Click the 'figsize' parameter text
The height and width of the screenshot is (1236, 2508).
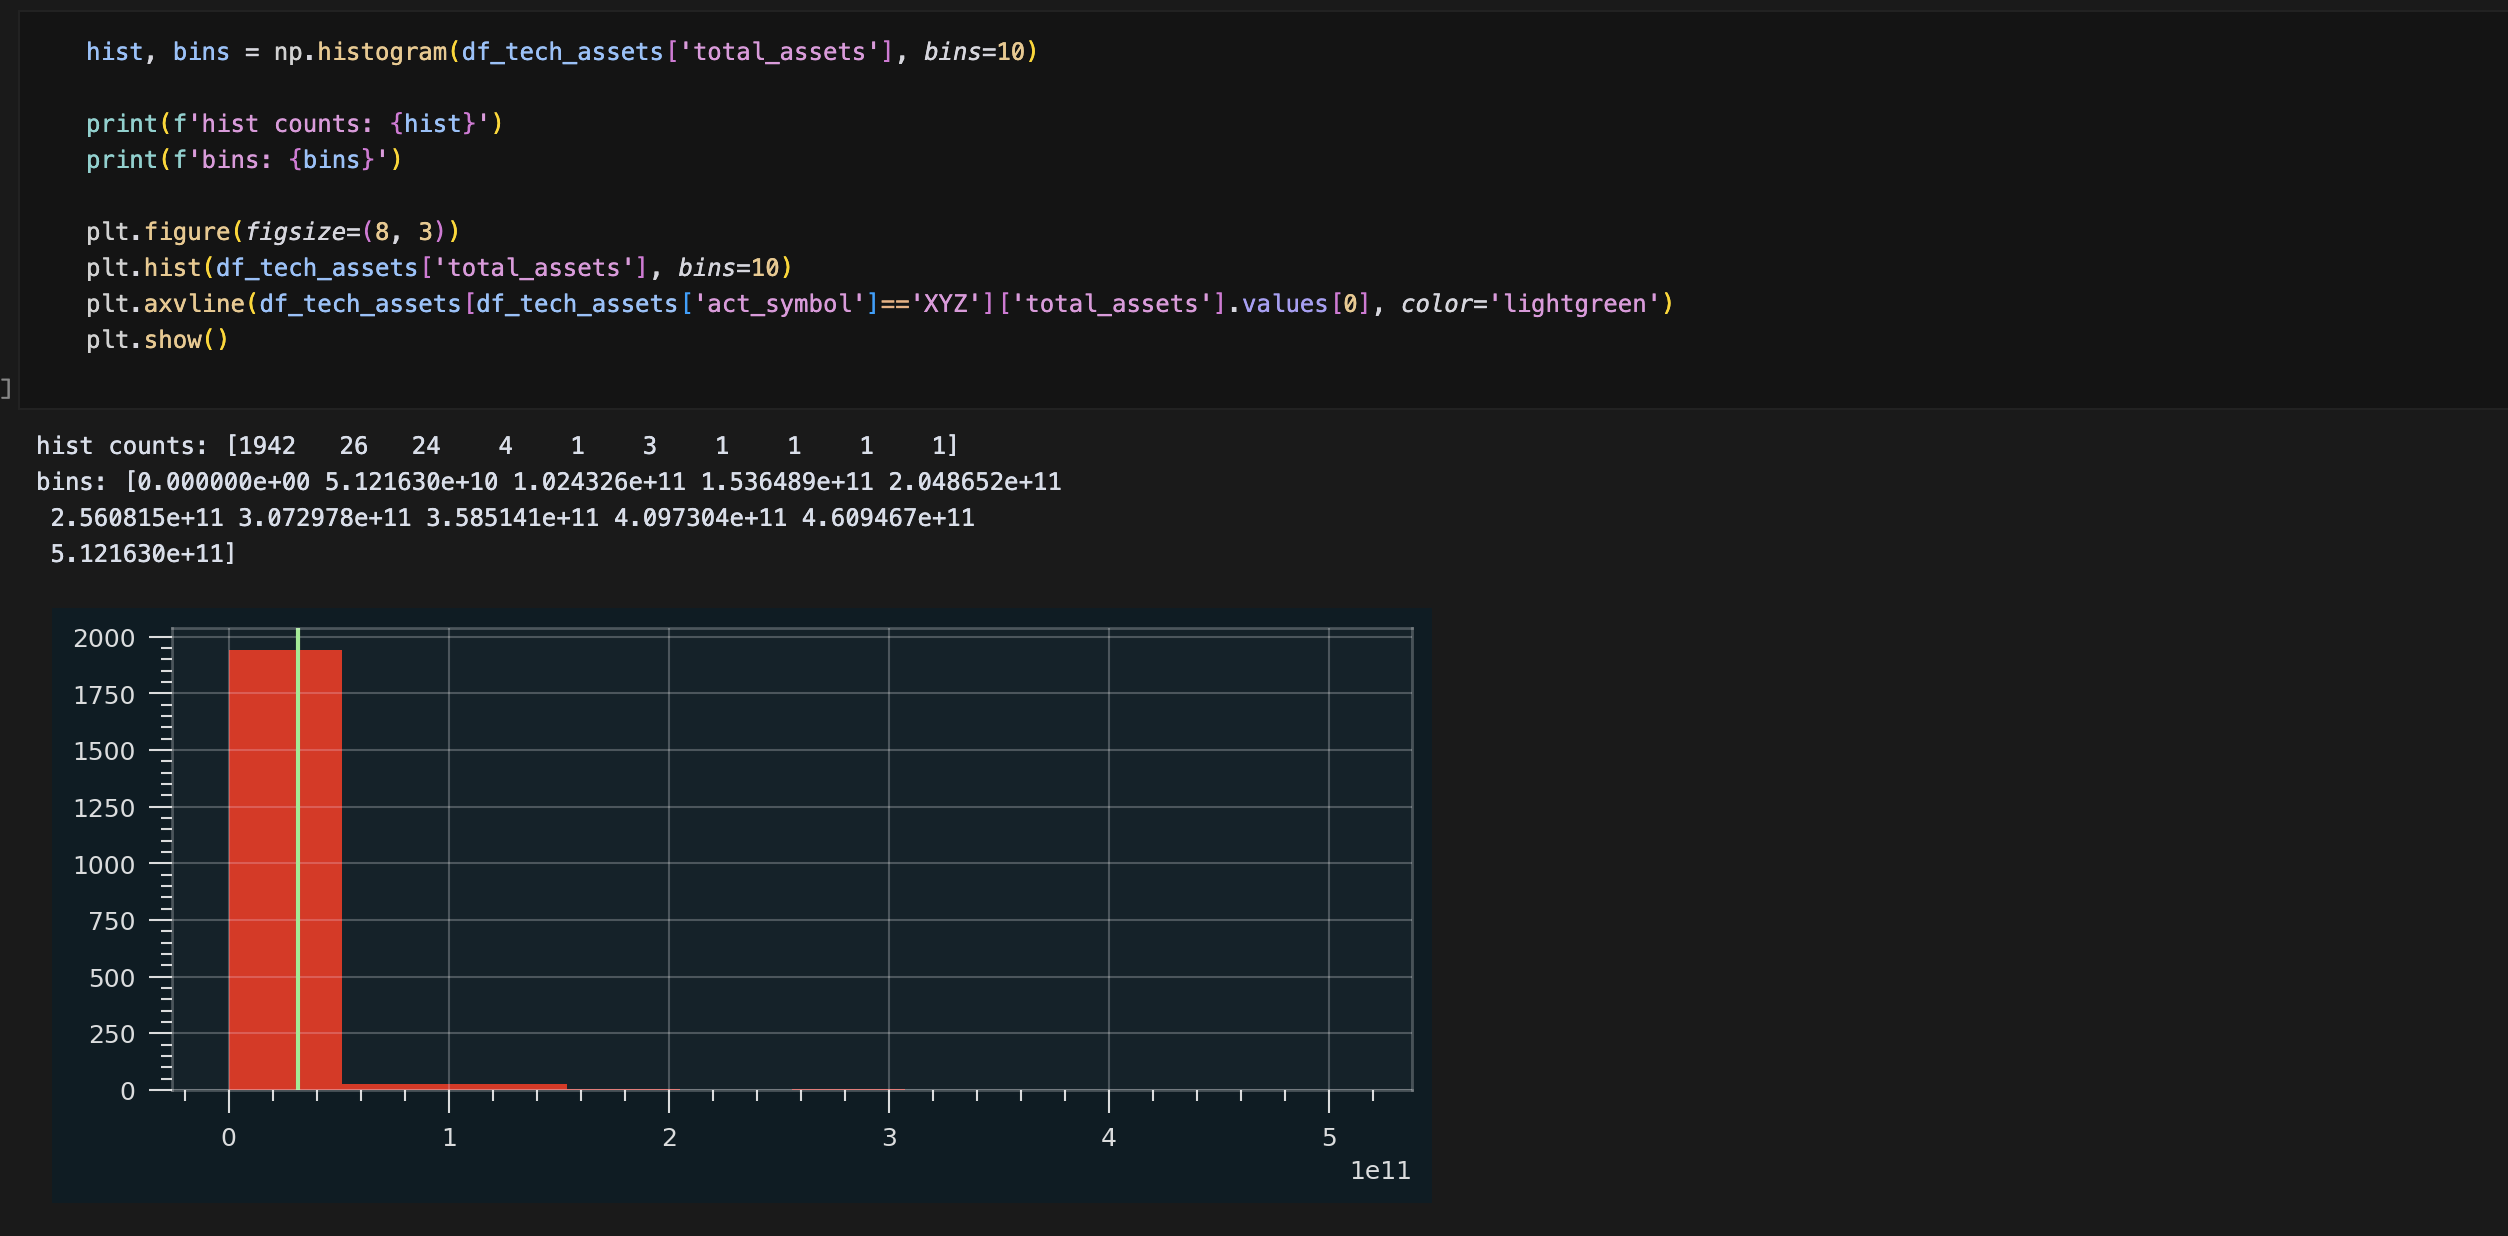[x=295, y=232]
